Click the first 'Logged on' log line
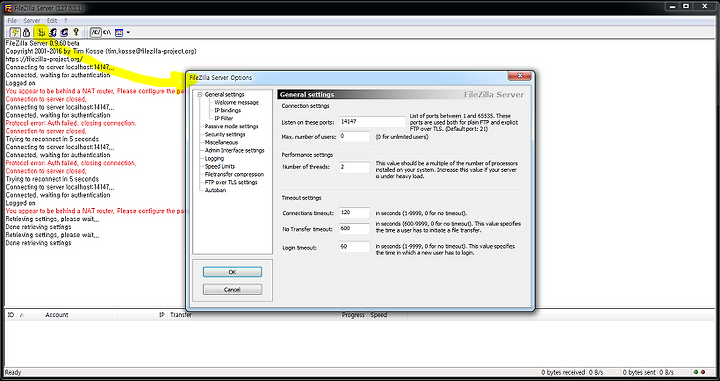 (x=20, y=83)
